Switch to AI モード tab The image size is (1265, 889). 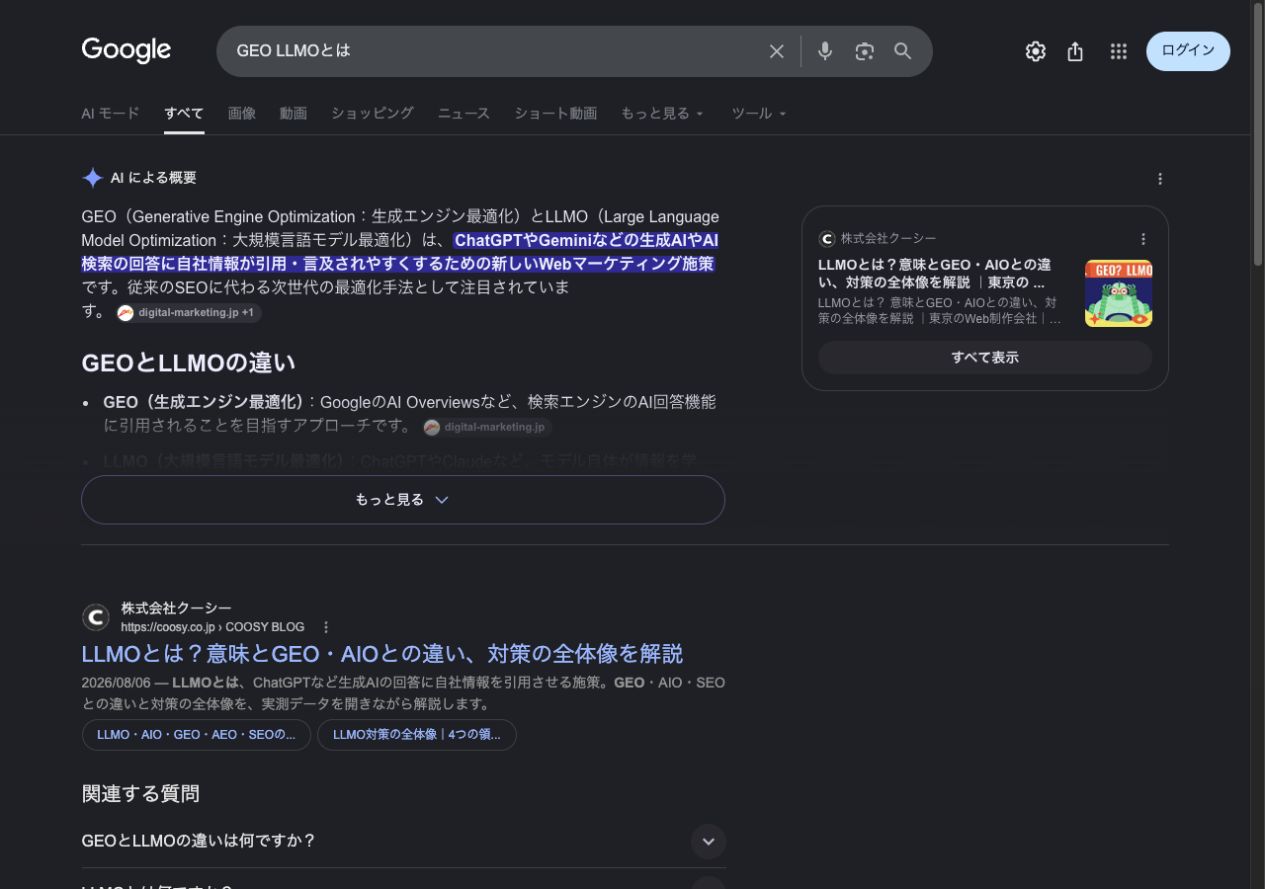tap(110, 114)
